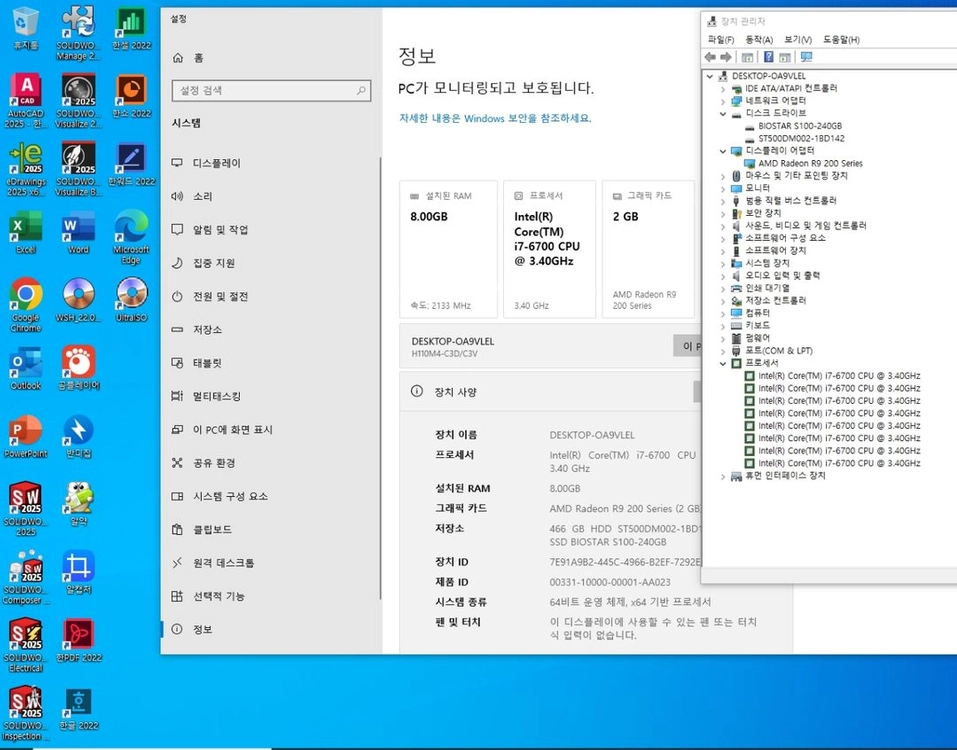Launch 한PDF 2022 desktop shortcut

click(x=78, y=640)
